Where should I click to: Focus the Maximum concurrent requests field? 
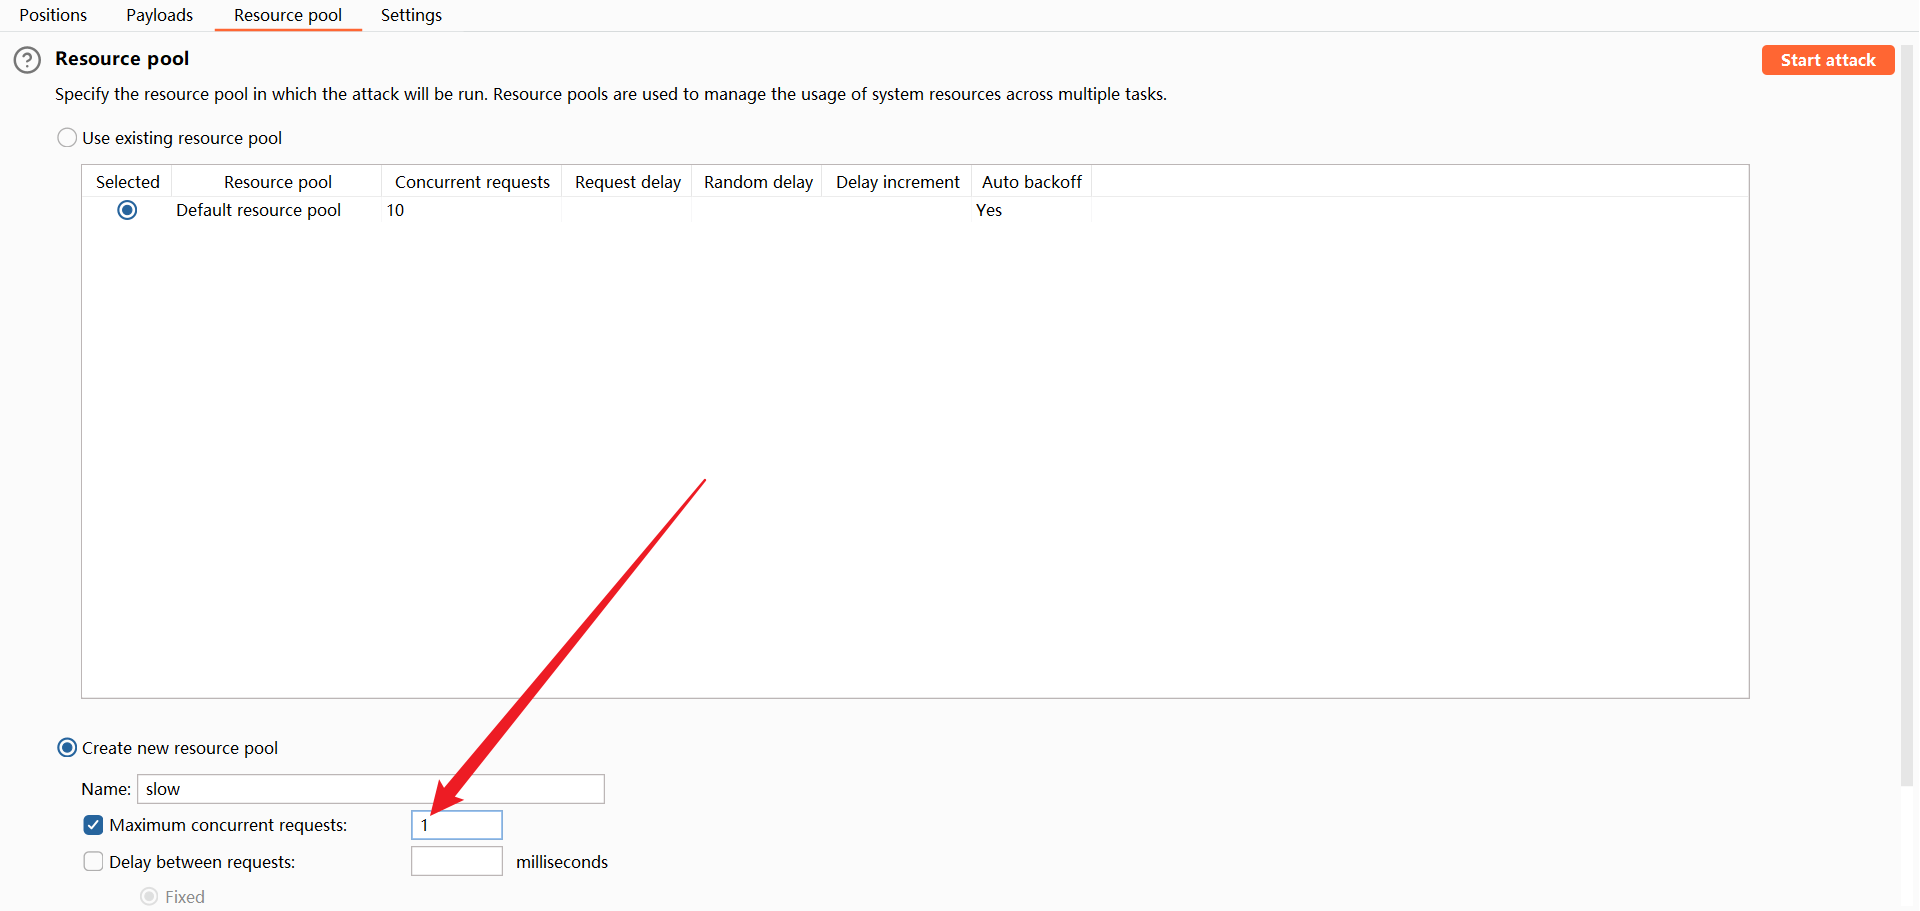[457, 825]
